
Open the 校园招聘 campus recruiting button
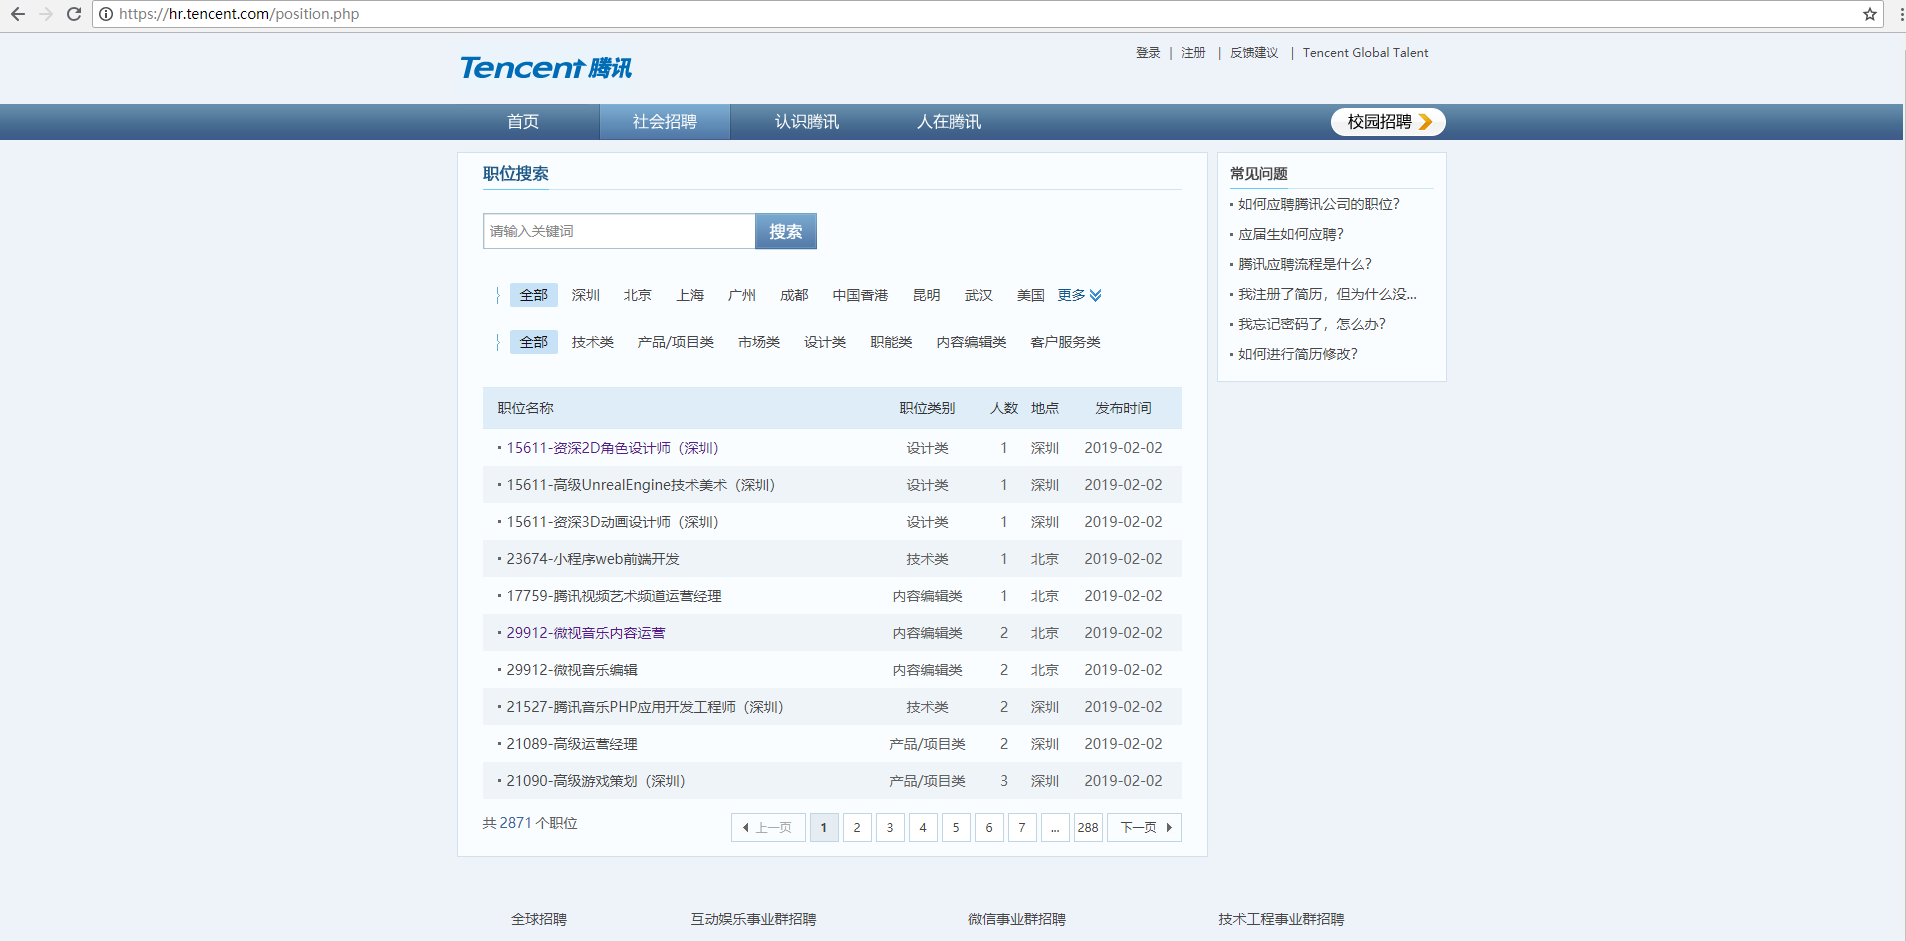1388,122
